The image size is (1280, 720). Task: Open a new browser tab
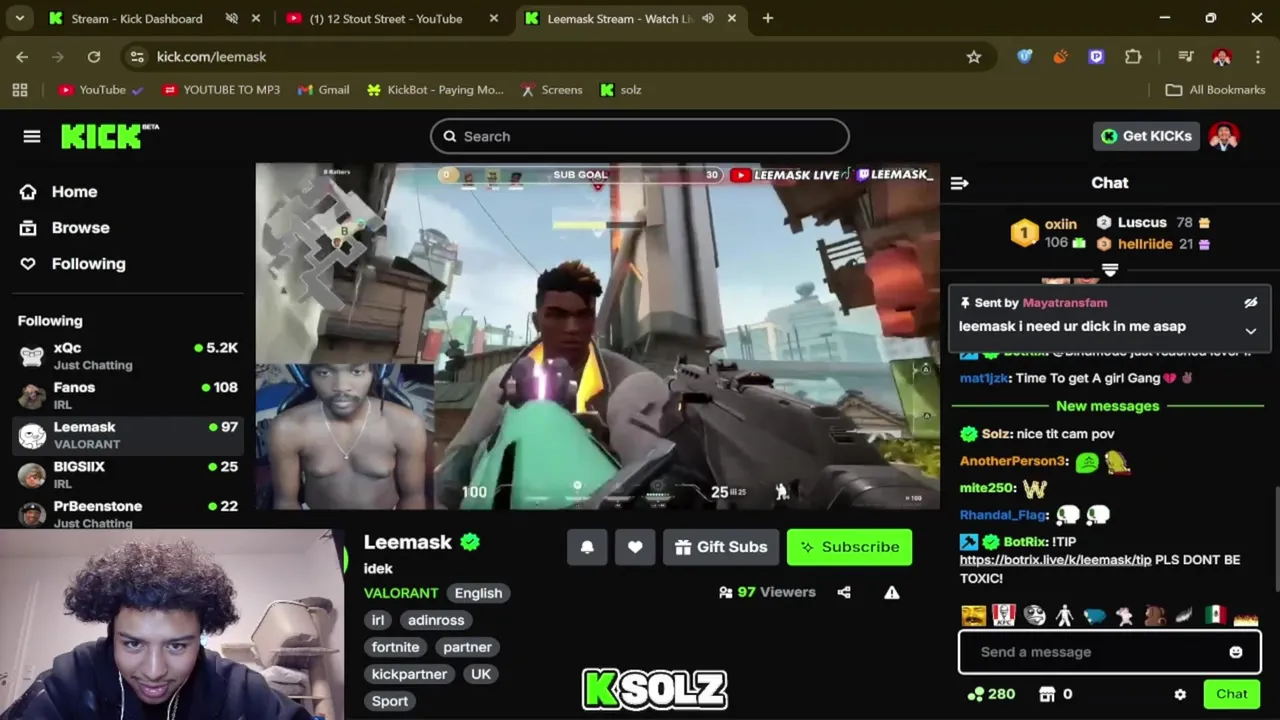768,18
